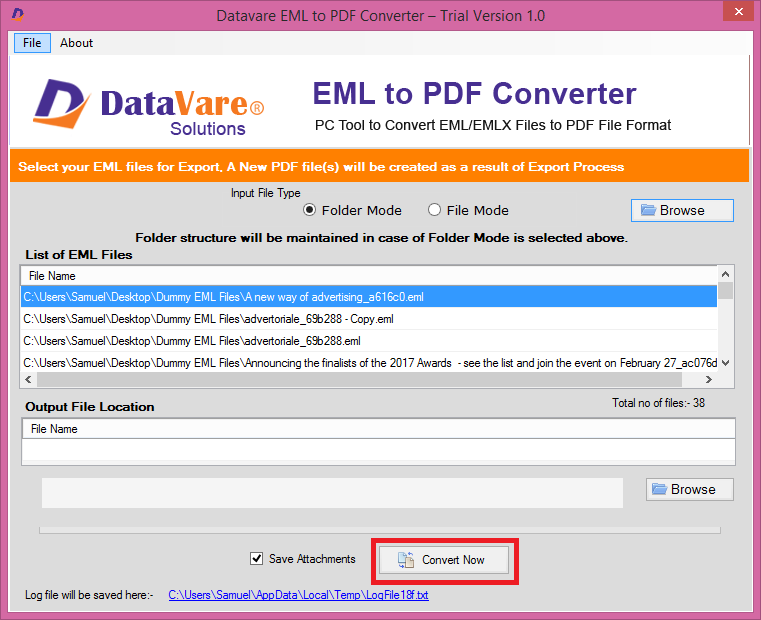Select the 'Announcing the finalists of the 2017 Awards' row

369,363
